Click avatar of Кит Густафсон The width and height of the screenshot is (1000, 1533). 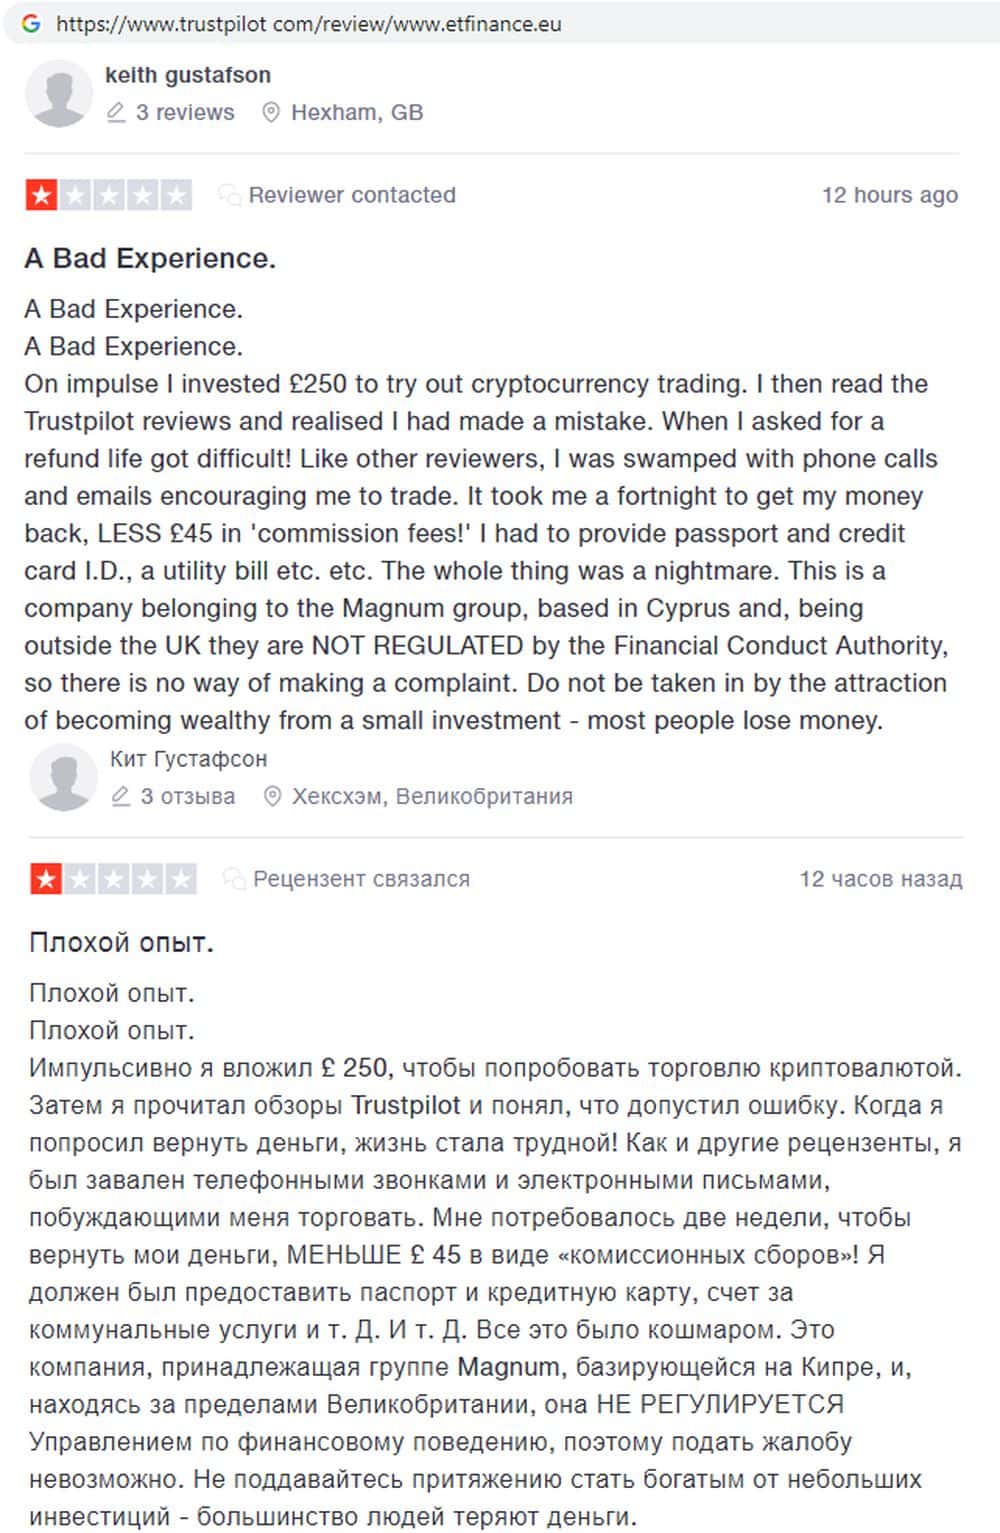click(63, 777)
